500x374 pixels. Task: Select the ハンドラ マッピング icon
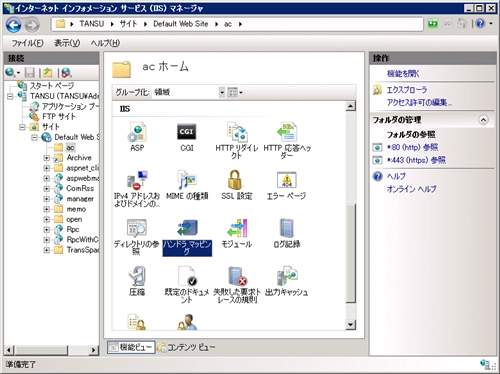[x=187, y=237]
